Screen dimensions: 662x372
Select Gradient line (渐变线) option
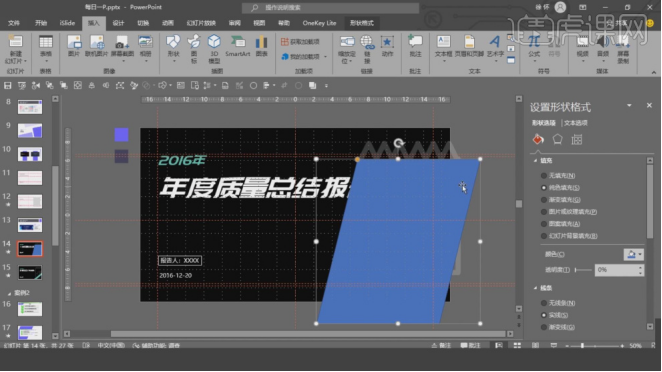(558, 327)
